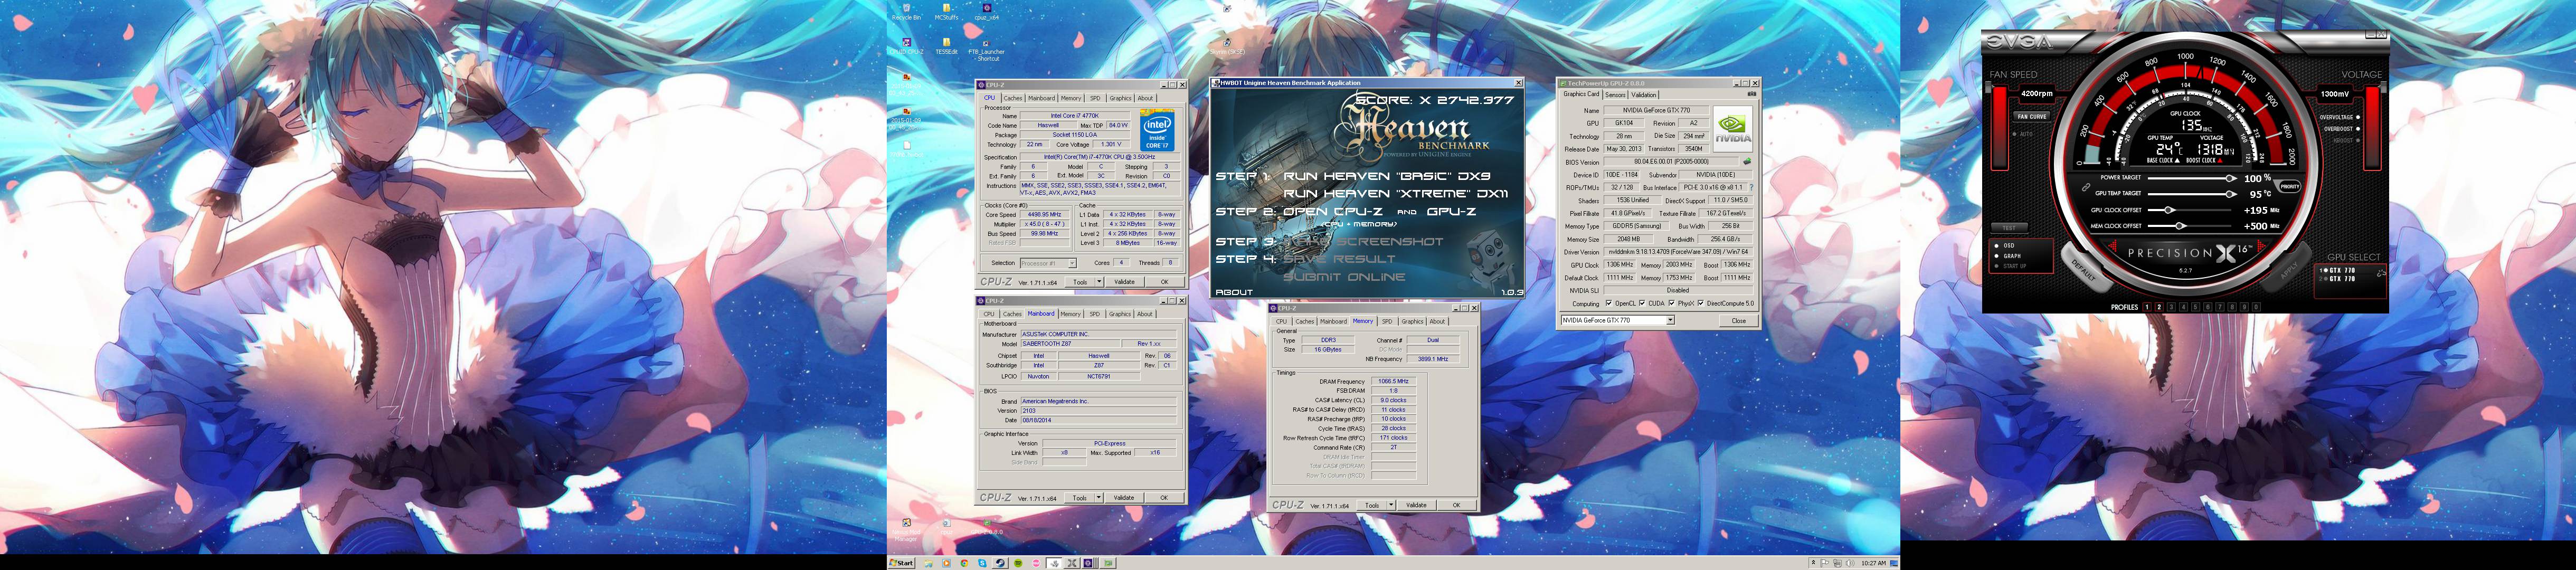Click the link icon beside Power Target in Precision X
This screenshot has width=2576, height=570.
(2086, 187)
